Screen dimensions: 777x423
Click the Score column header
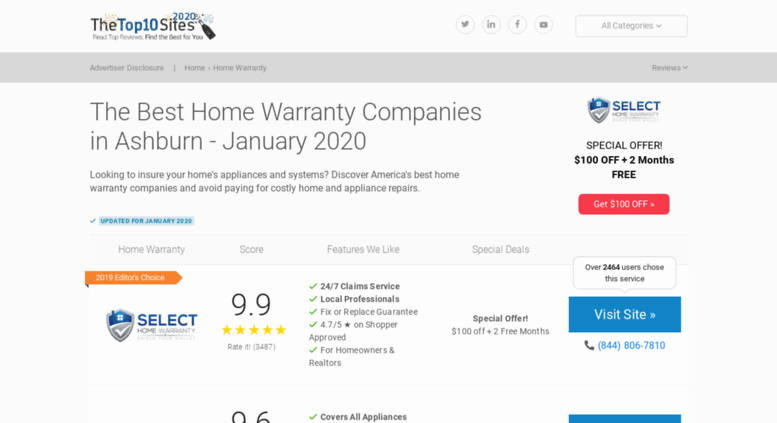[252, 250]
